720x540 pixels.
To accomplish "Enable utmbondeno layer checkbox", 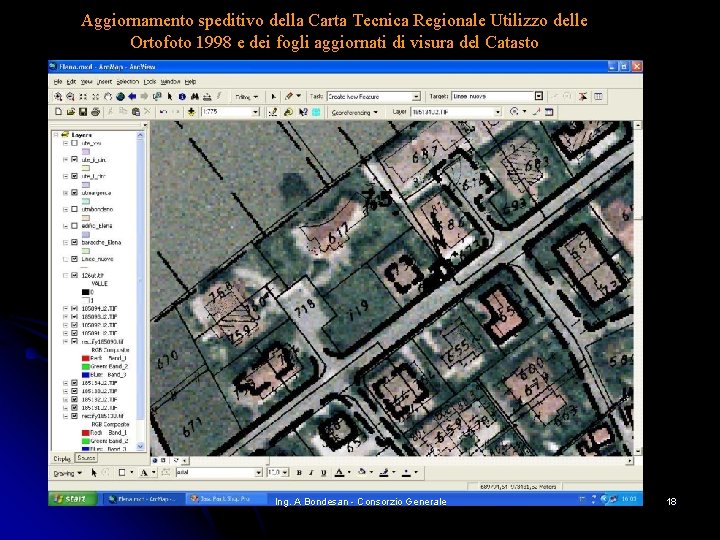I will tap(74, 209).
